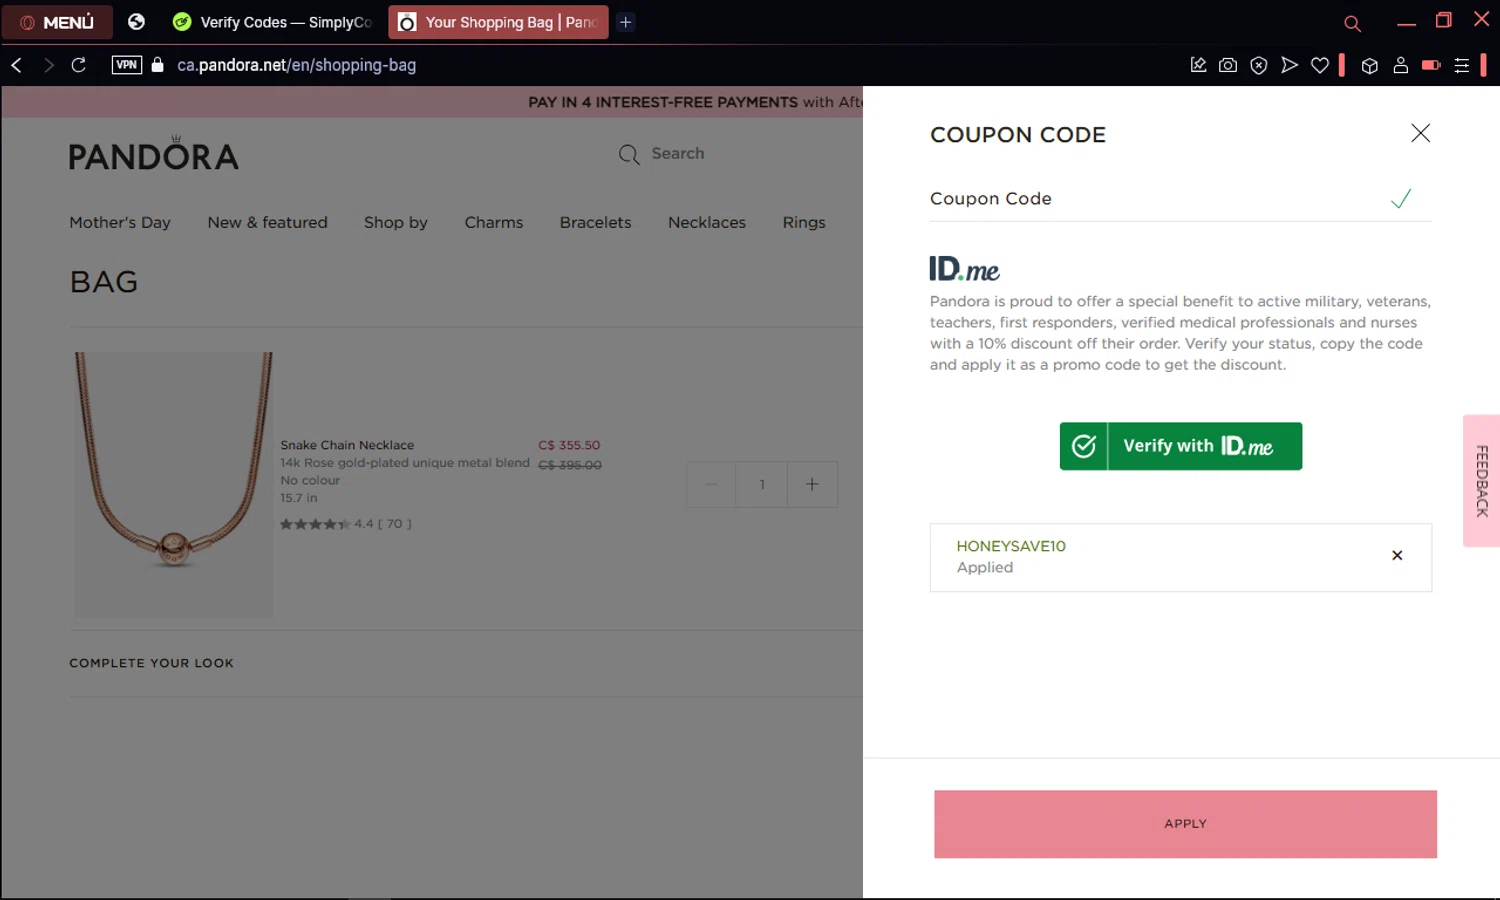
Task: Add page to bookmarks with heart icon
Action: (x=1320, y=65)
